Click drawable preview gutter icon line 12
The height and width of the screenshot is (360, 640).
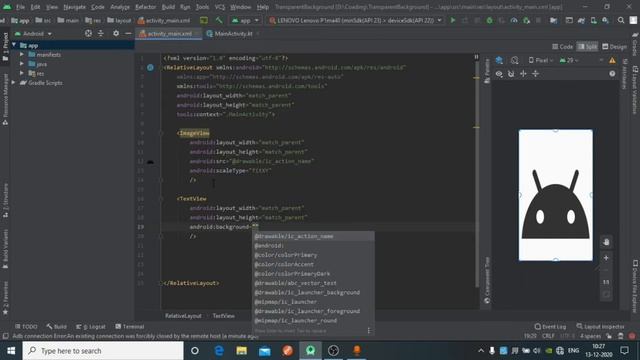click(x=150, y=162)
